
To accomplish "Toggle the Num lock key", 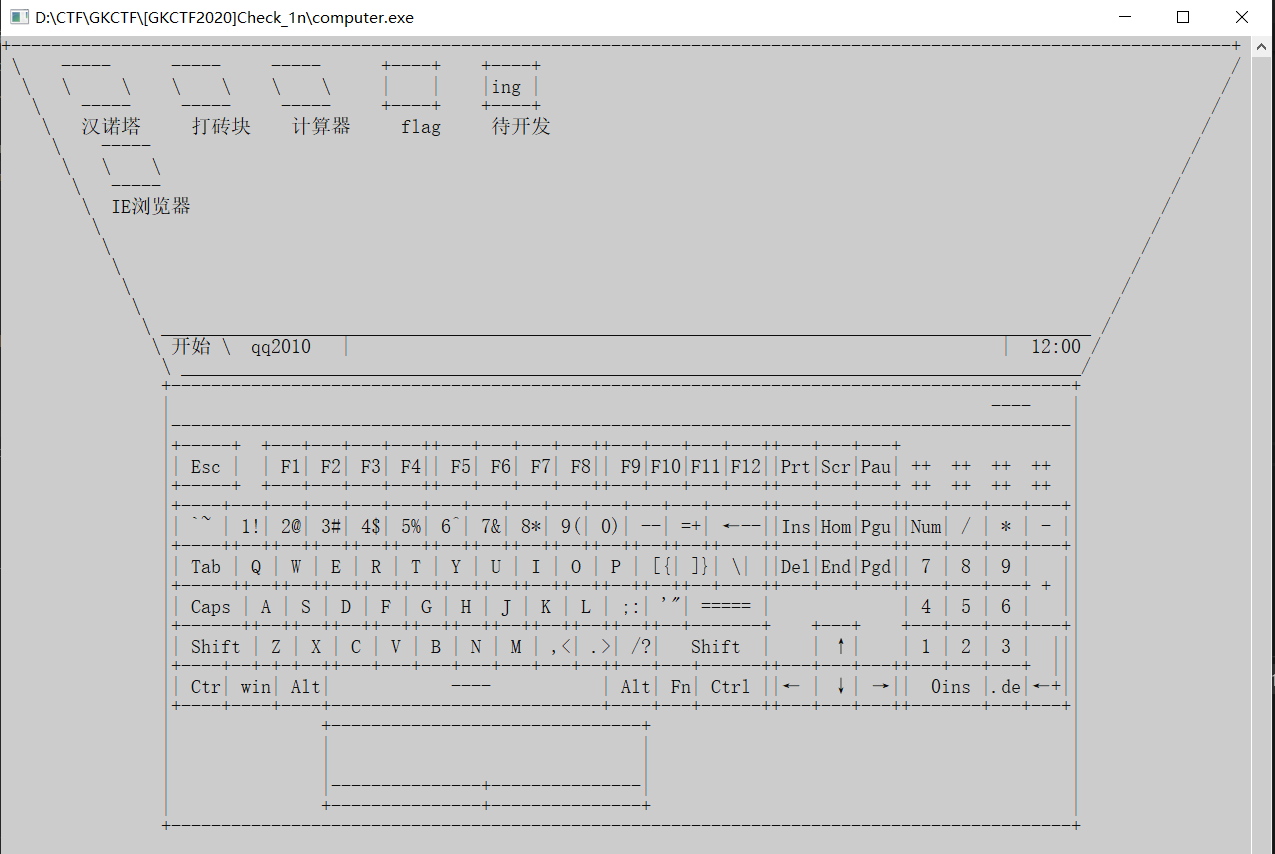I will [925, 527].
